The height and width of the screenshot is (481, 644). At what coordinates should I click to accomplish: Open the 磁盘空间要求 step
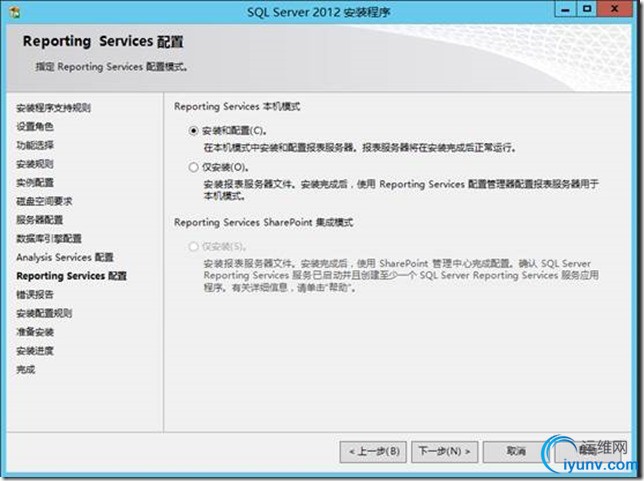point(44,201)
